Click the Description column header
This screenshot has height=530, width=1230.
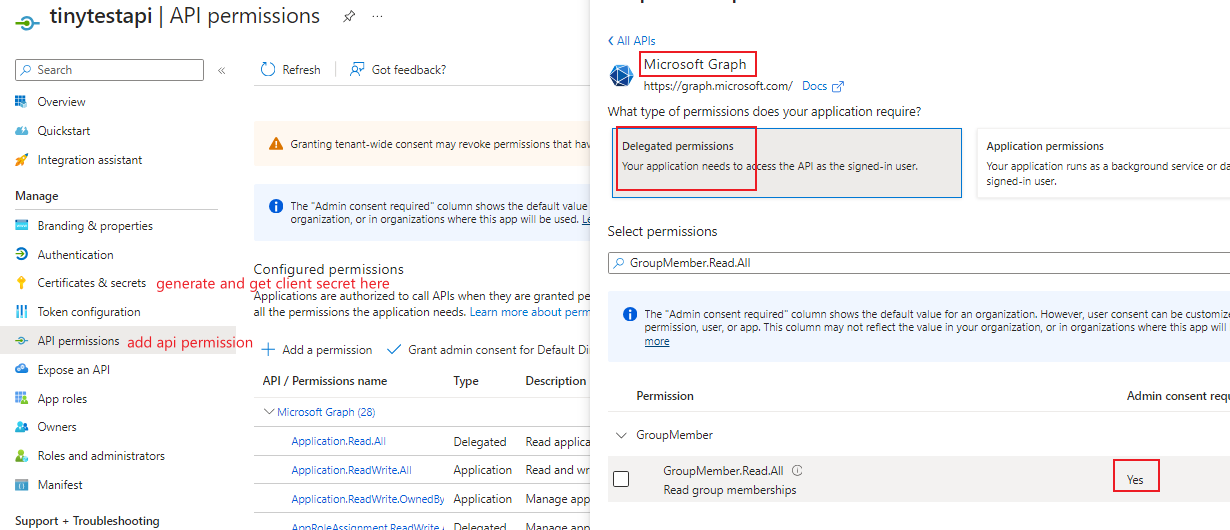[x=556, y=381]
